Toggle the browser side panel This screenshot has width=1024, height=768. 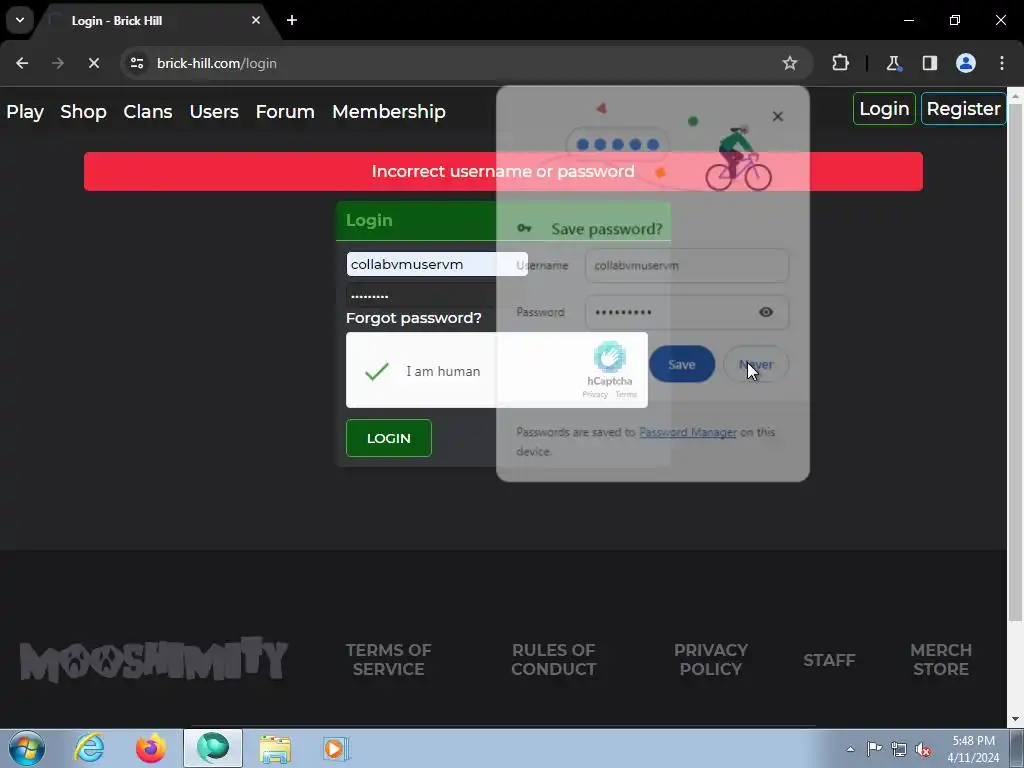929,63
